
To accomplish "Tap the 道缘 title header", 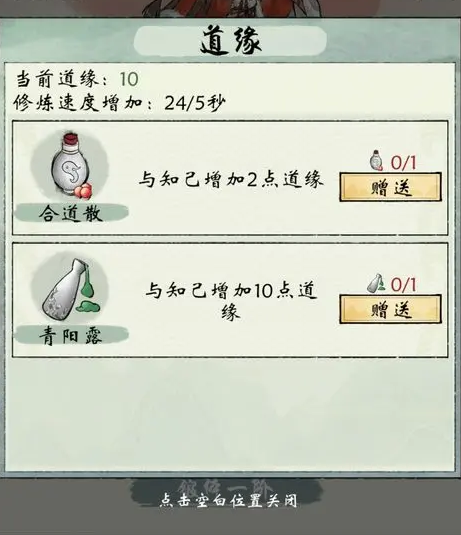I will pos(230,41).
